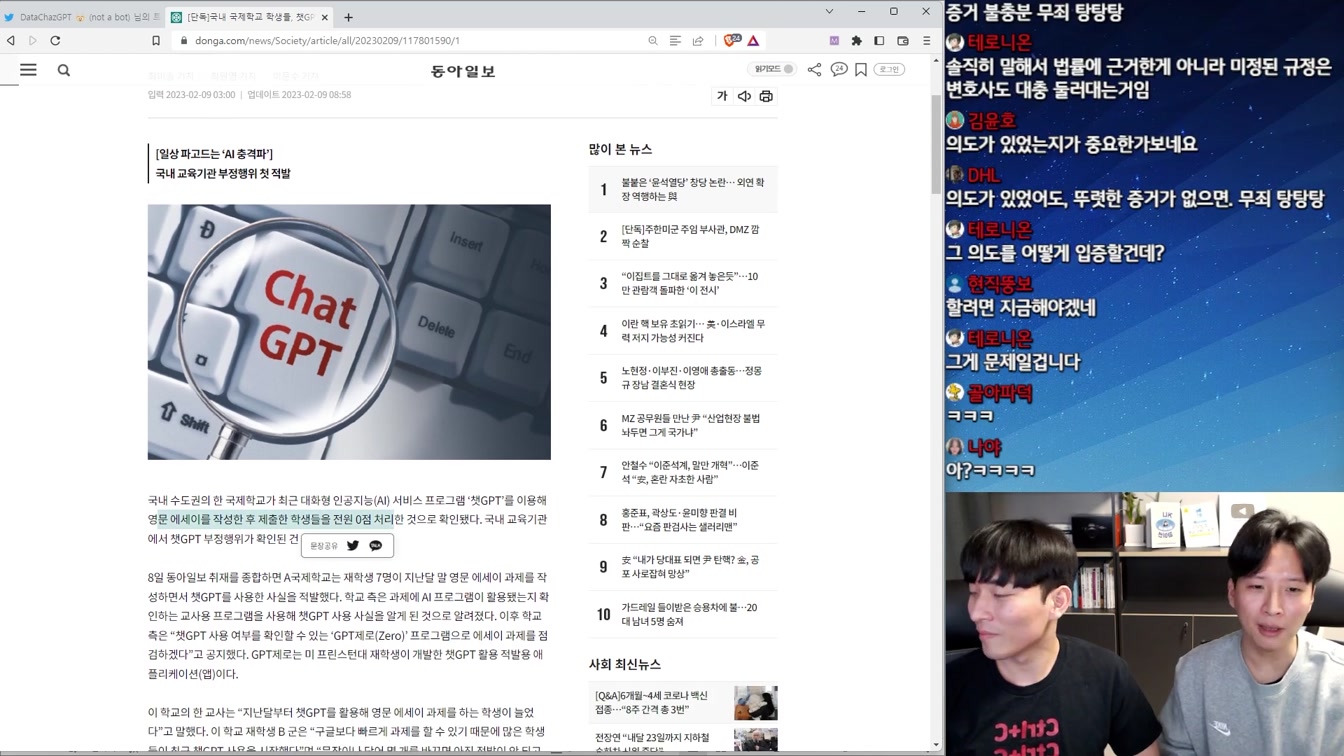Open a new browser tab

tap(348, 17)
